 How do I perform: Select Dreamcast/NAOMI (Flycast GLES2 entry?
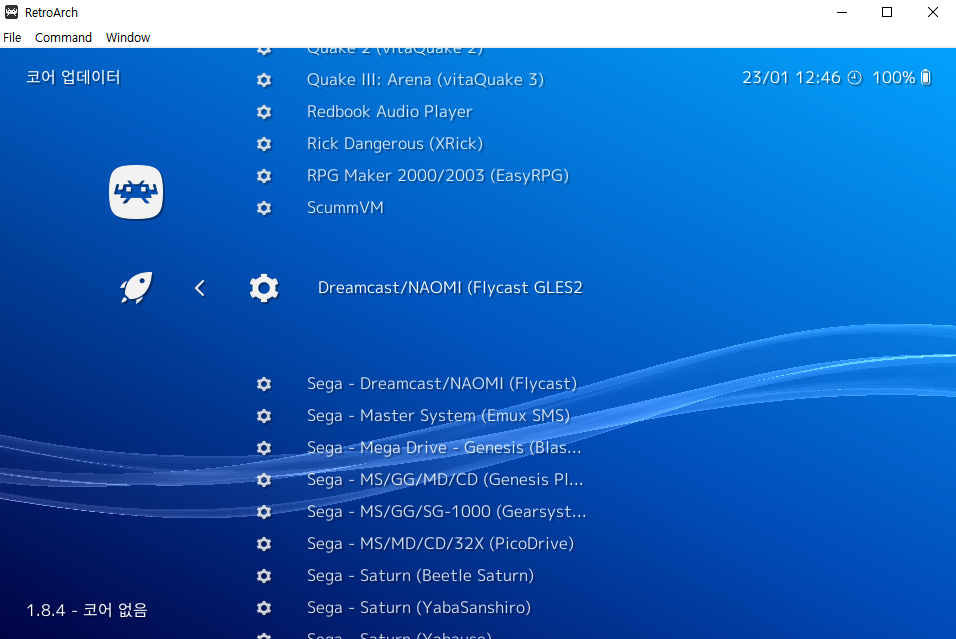(450, 288)
